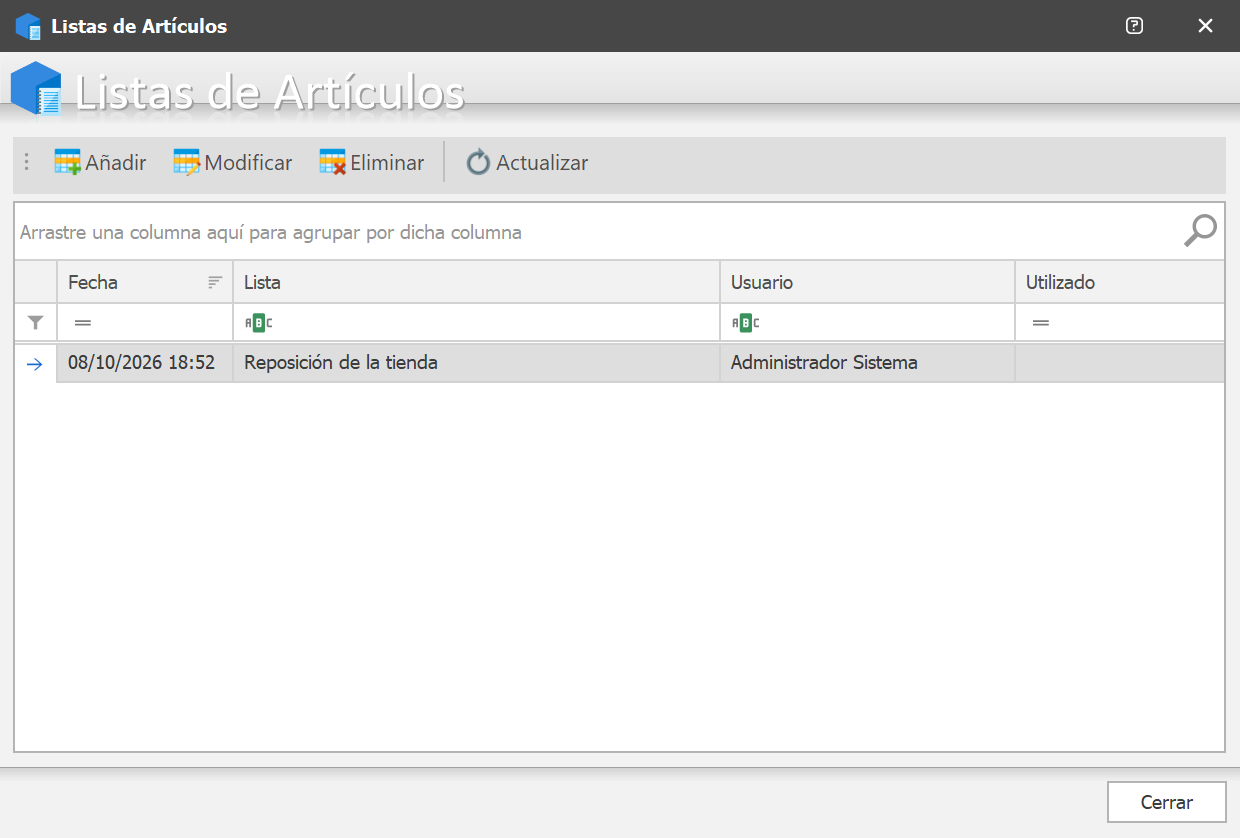Sort by the Usuario column header

click(x=868, y=282)
